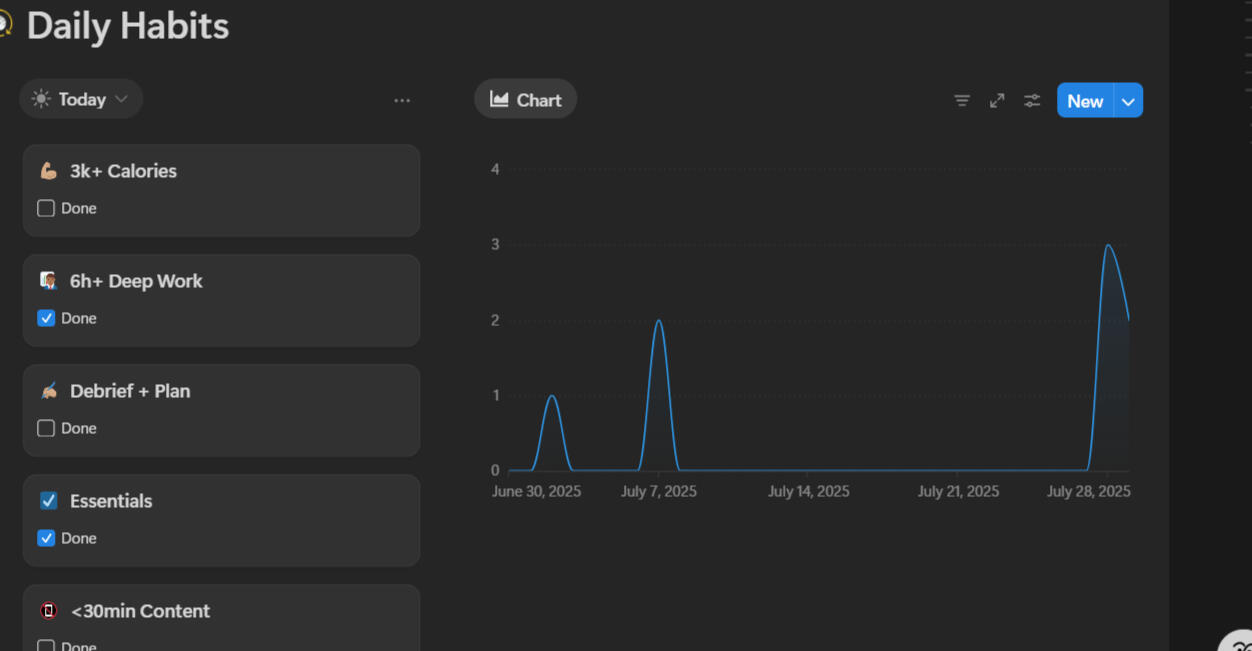Open the dropdown arrow next to New
1252x651 pixels.
1129,101
